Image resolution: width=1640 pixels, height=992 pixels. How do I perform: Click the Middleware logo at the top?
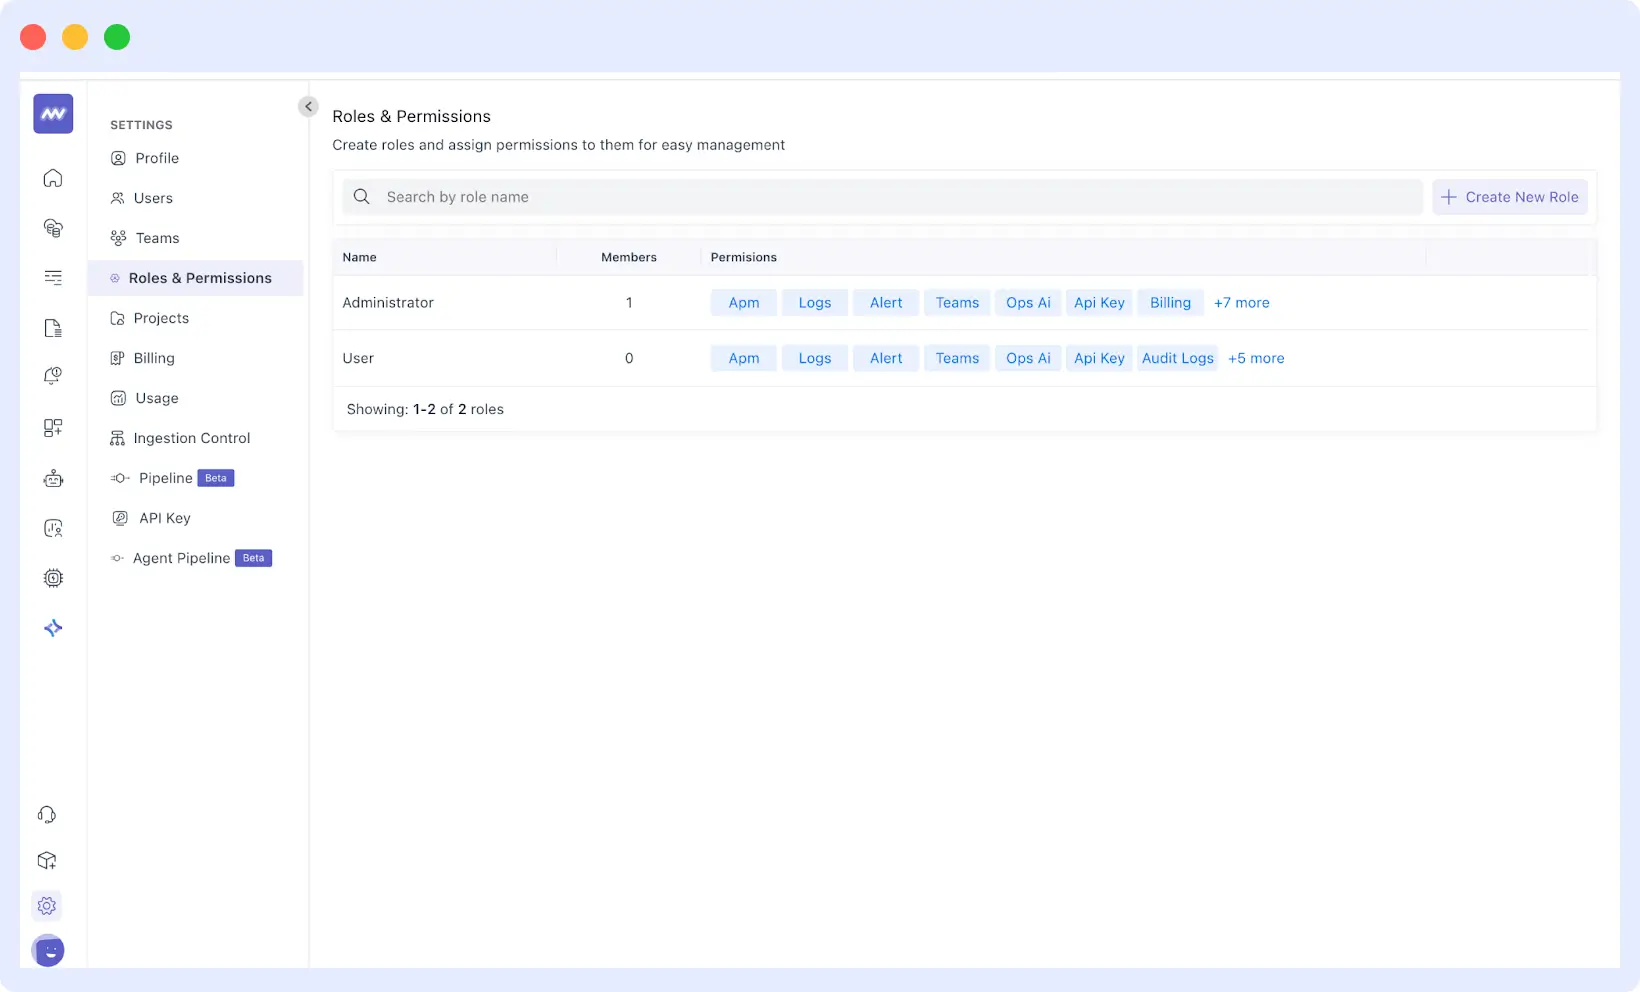tap(52, 113)
